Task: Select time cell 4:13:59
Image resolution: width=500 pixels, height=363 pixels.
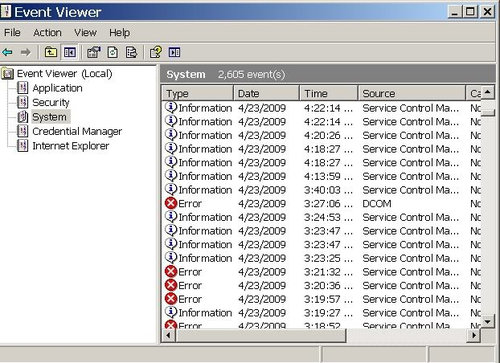Action: click(328, 176)
